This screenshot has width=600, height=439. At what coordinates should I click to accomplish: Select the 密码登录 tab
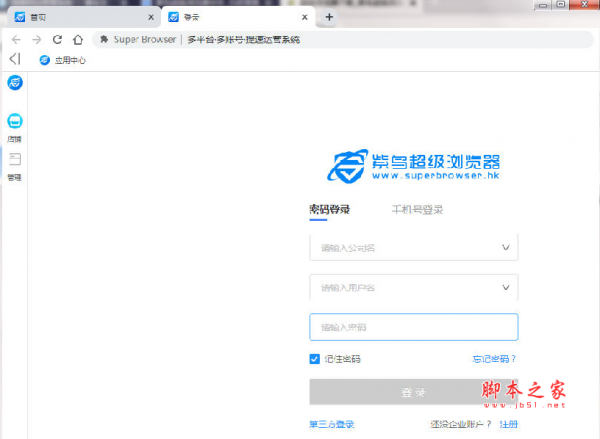tap(329, 210)
